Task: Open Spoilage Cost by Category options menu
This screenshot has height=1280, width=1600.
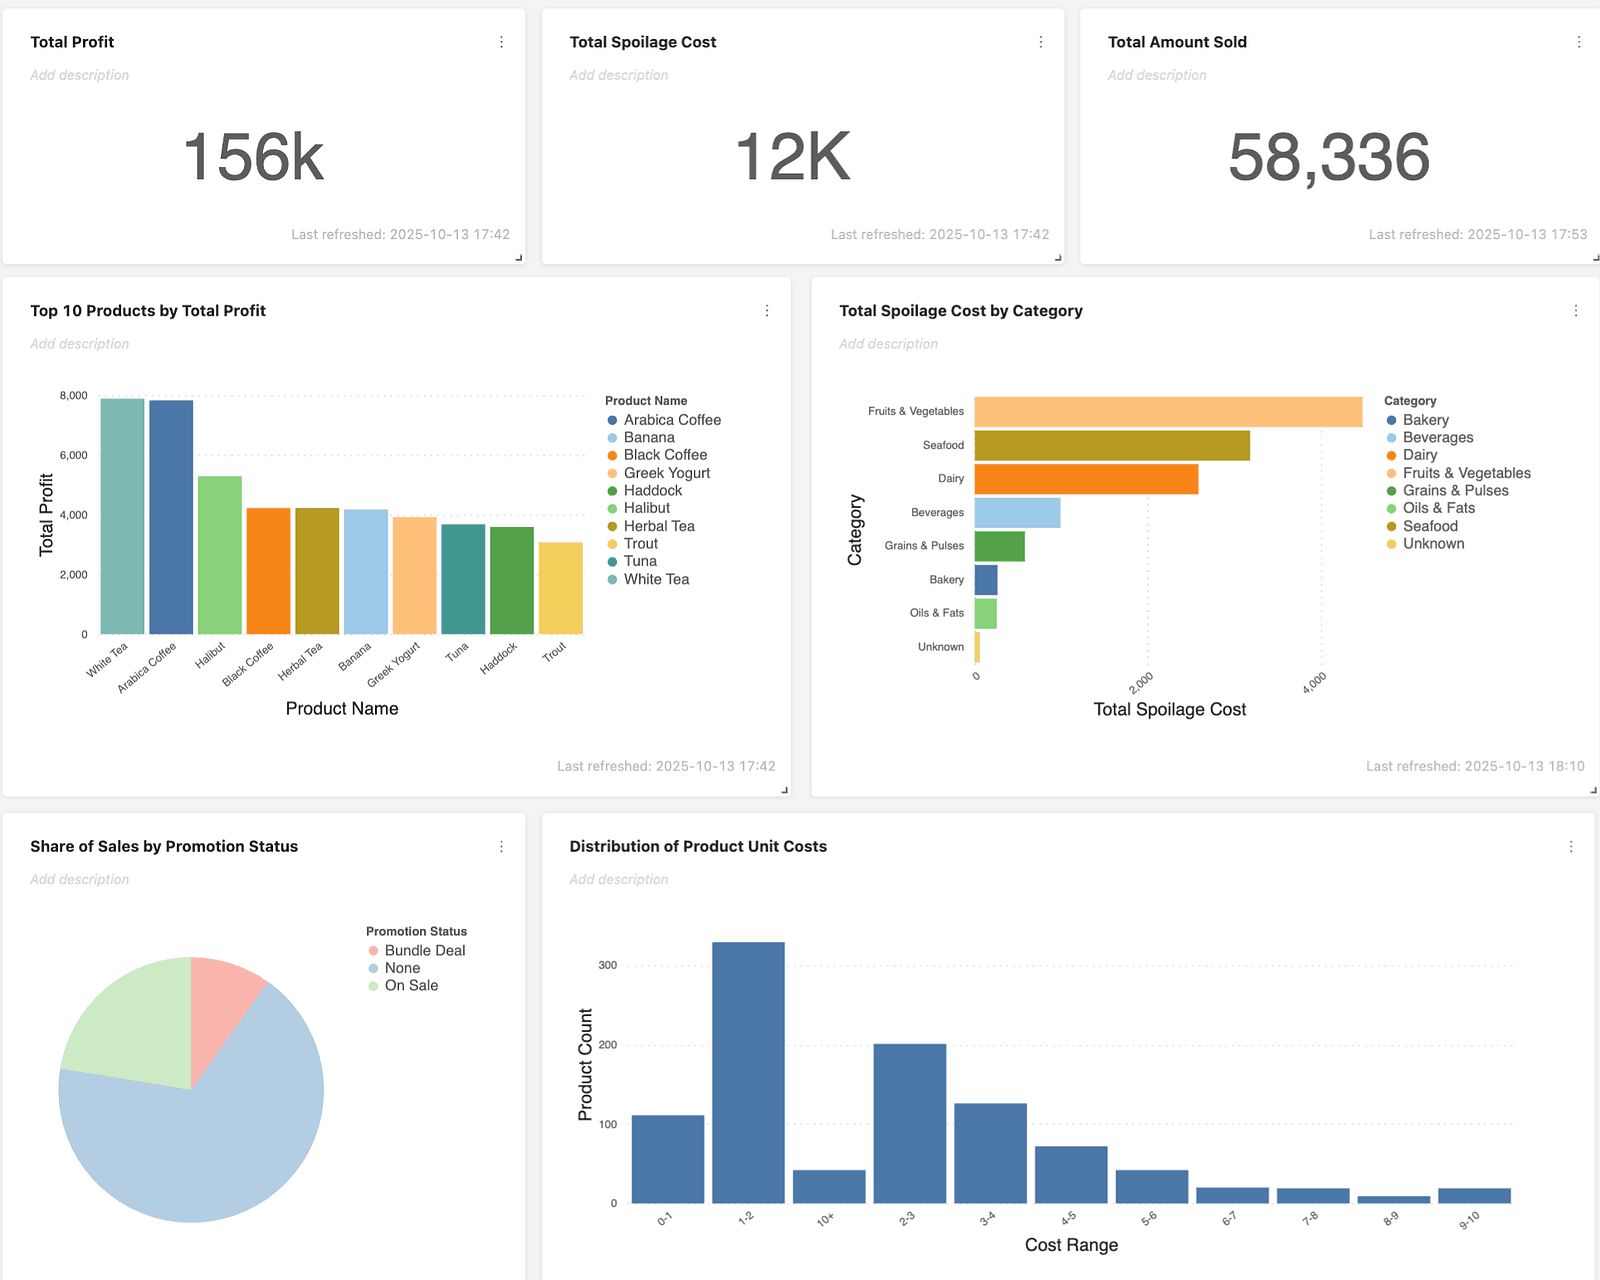Action: (x=1575, y=311)
